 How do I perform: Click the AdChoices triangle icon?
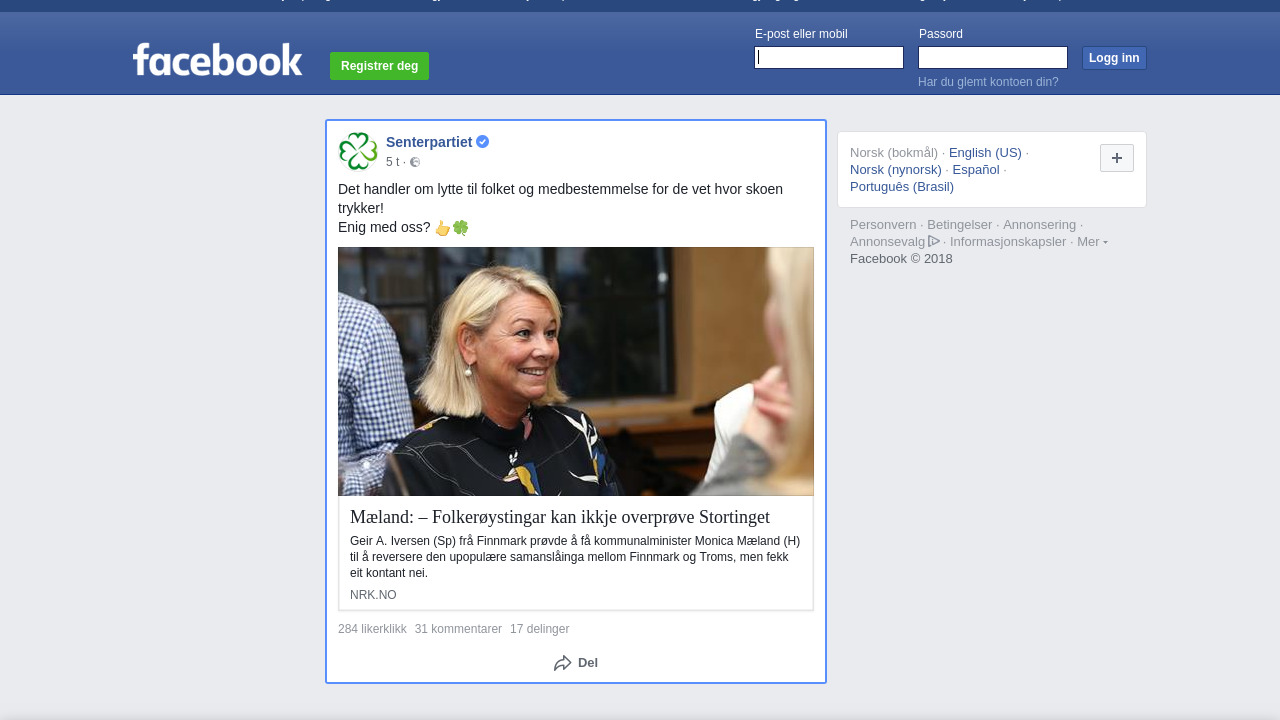[934, 241]
